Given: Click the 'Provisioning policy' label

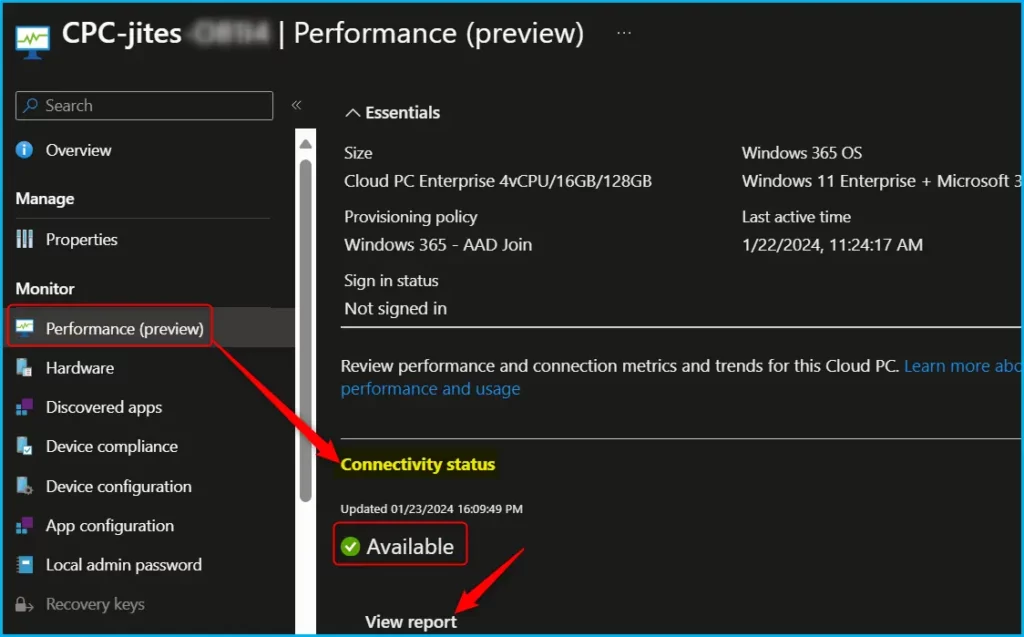Looking at the screenshot, I should [411, 217].
